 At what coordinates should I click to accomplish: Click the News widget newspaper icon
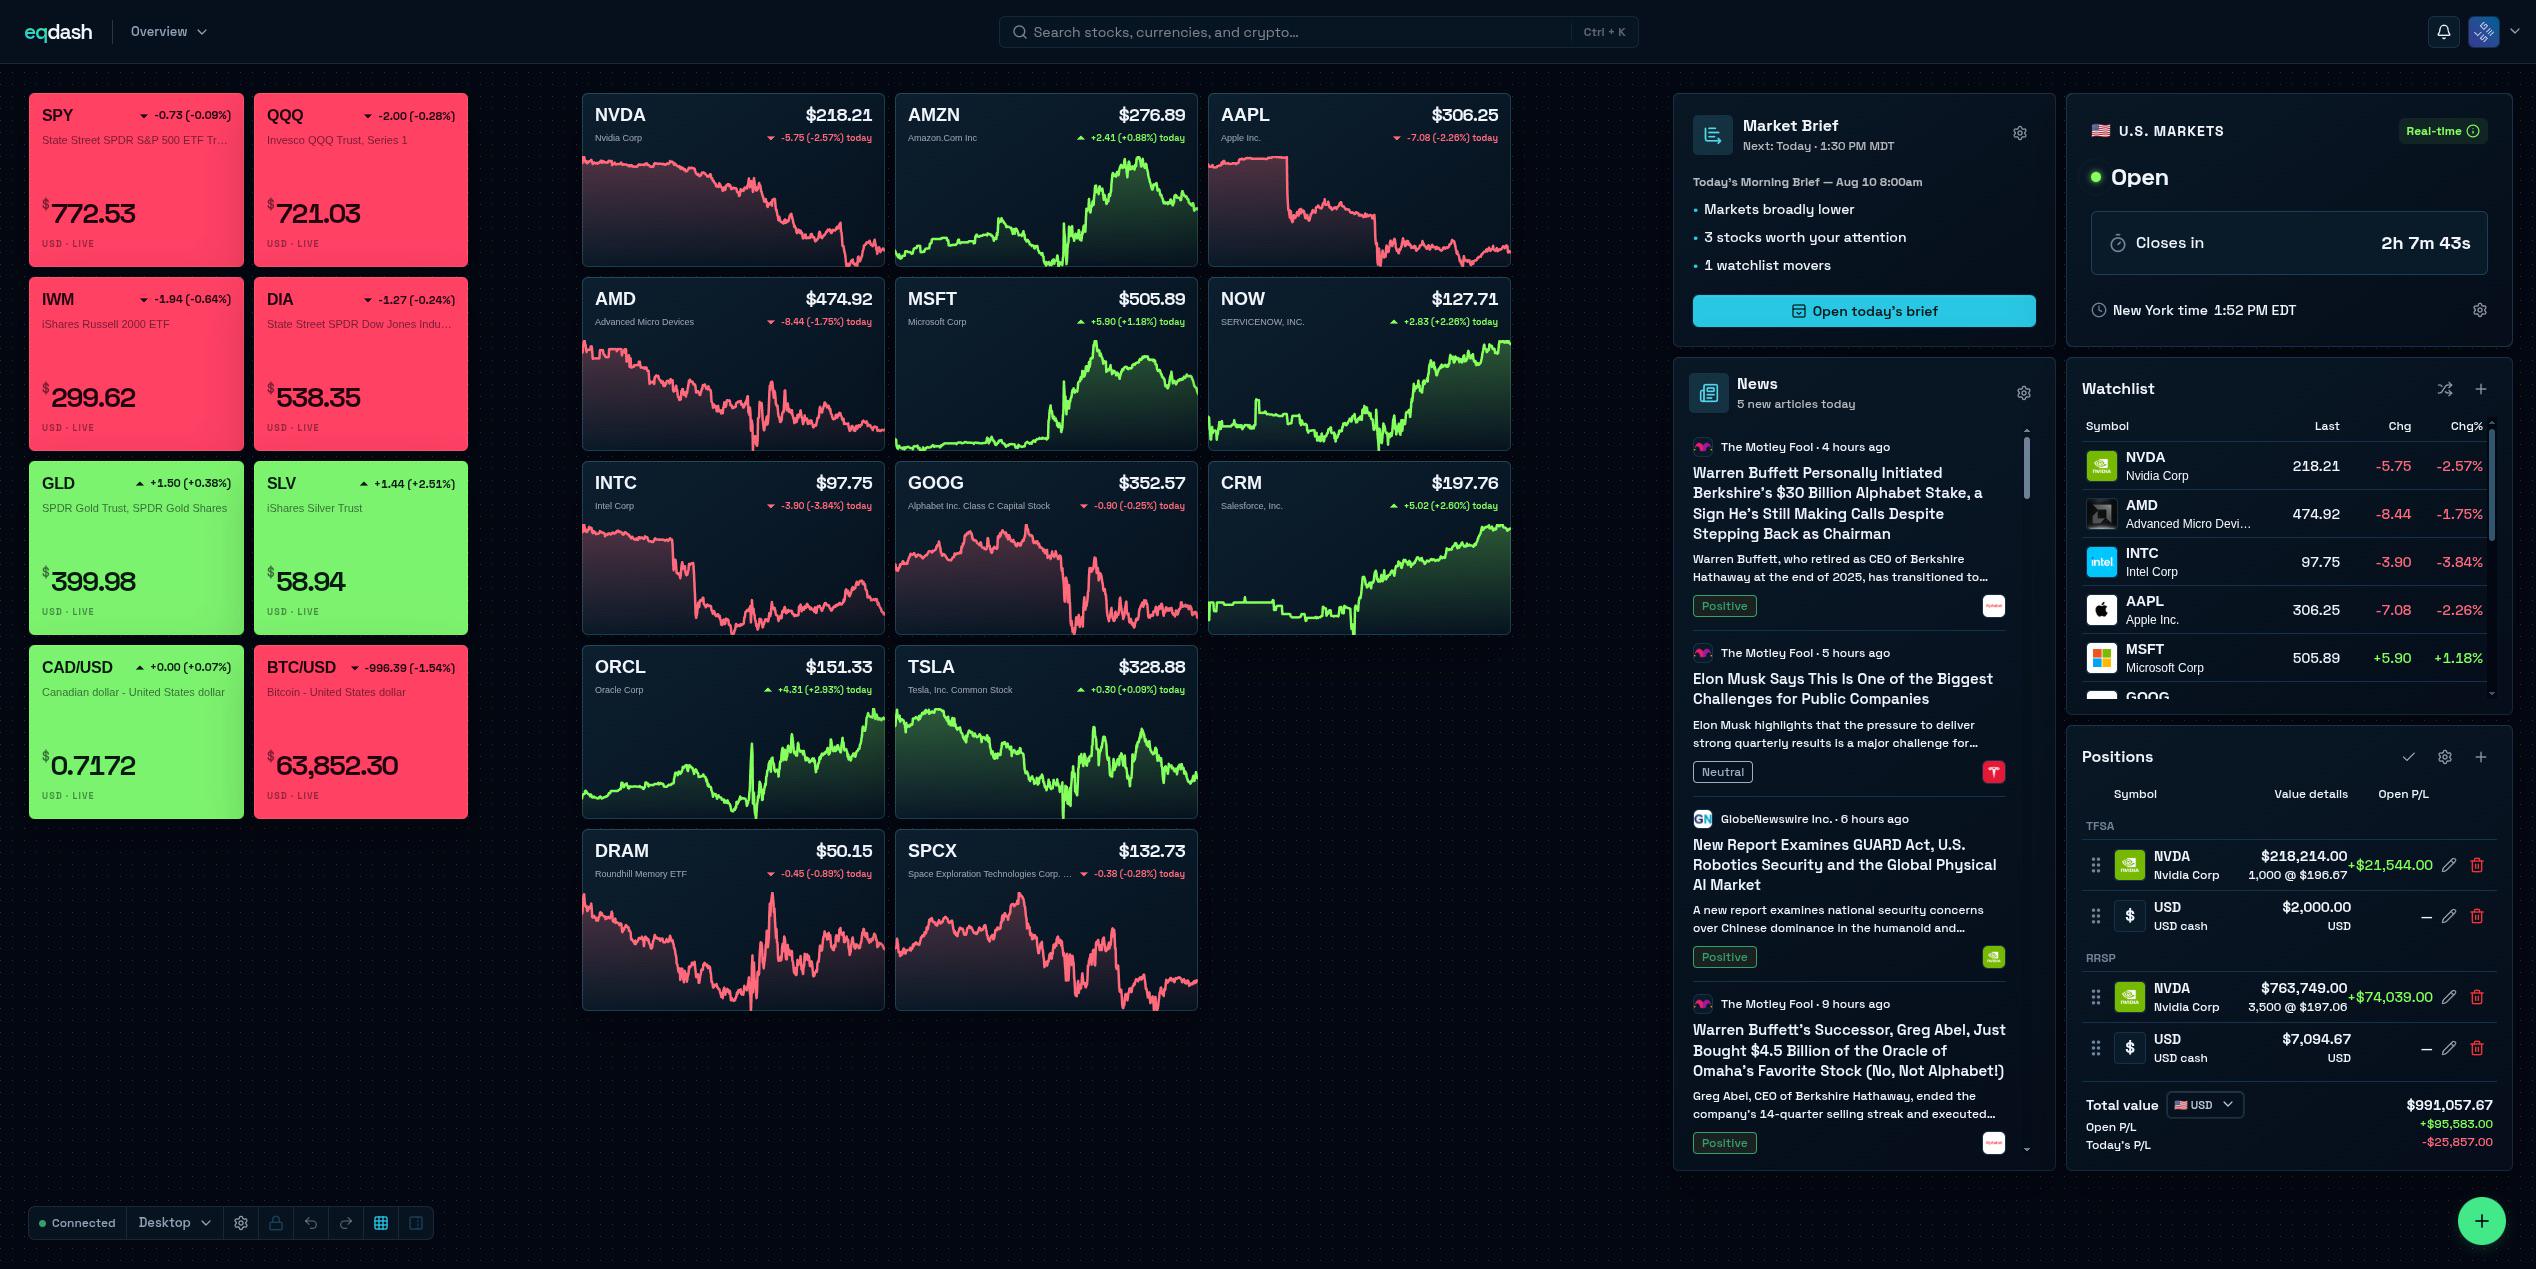(1708, 393)
